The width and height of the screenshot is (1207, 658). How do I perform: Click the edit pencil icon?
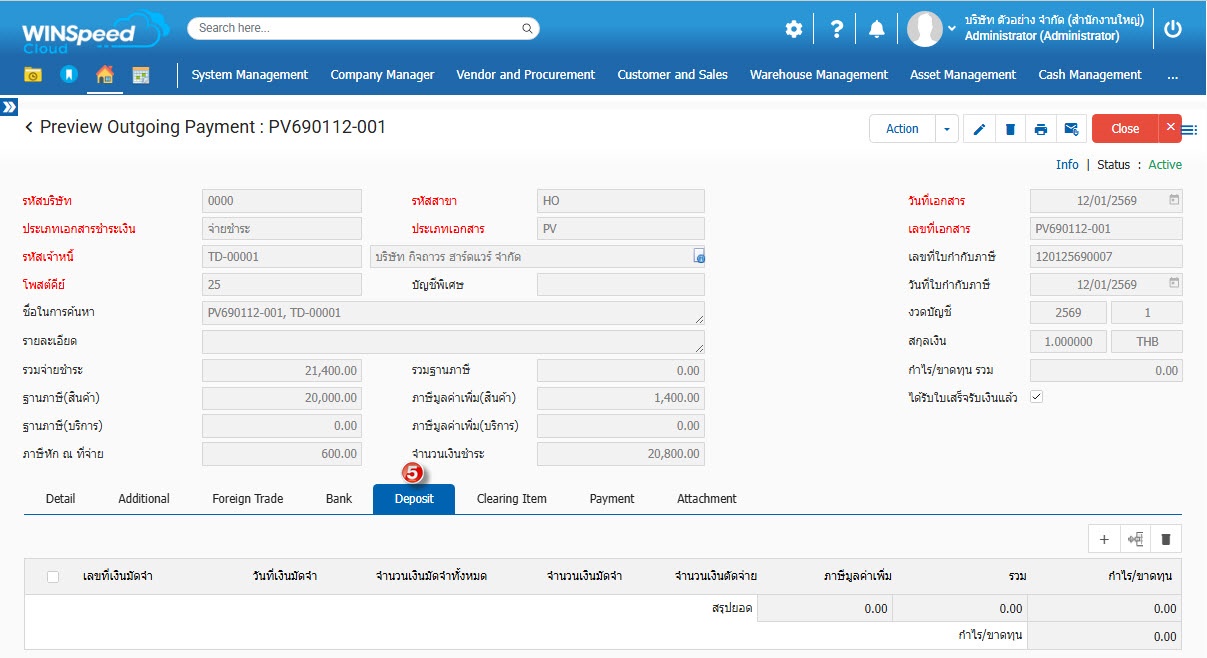pos(979,129)
